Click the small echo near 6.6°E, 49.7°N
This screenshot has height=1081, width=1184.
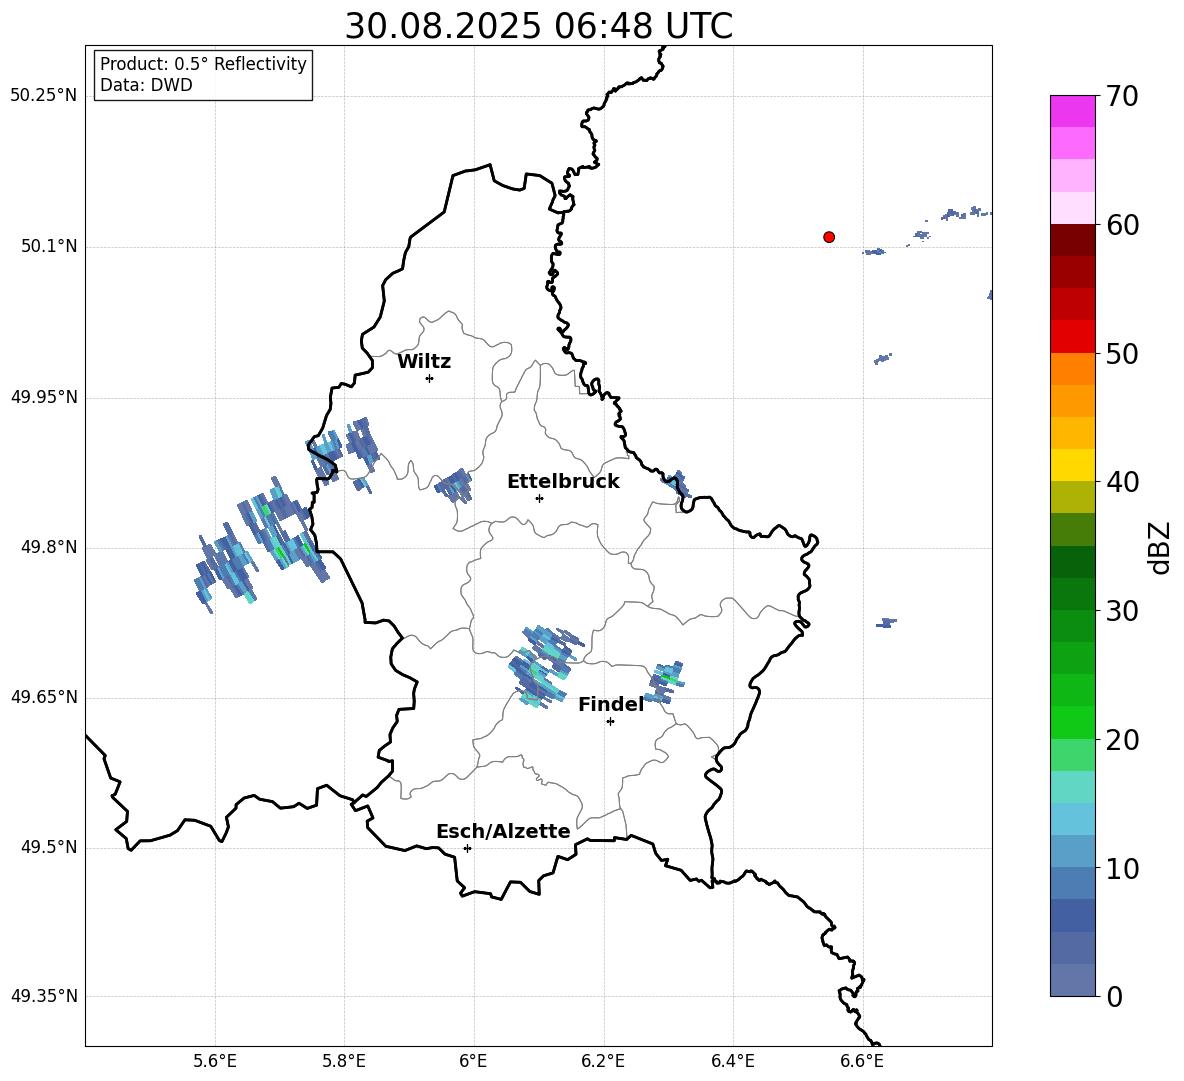pyautogui.click(x=886, y=623)
